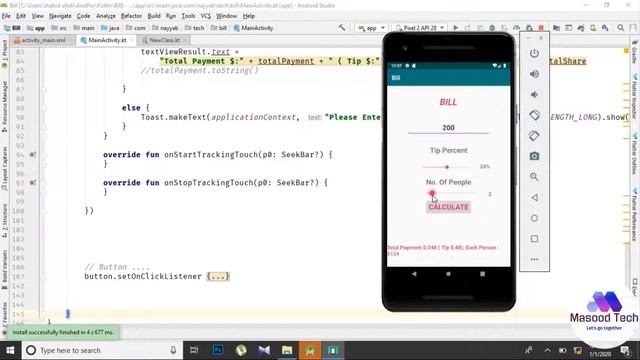Click emulator Rotate Left icon
The image size is (640, 360).
534,115
